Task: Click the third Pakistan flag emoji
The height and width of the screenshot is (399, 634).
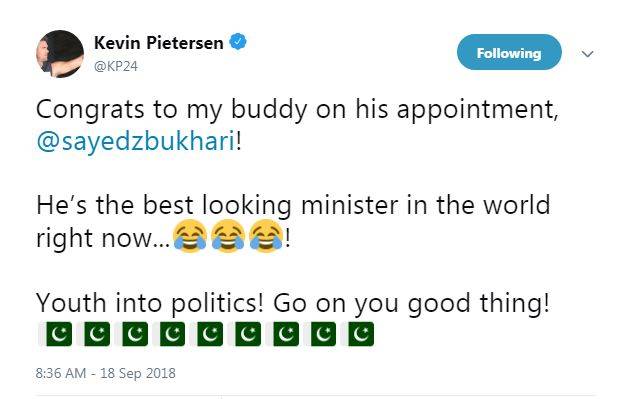Action: (x=135, y=334)
